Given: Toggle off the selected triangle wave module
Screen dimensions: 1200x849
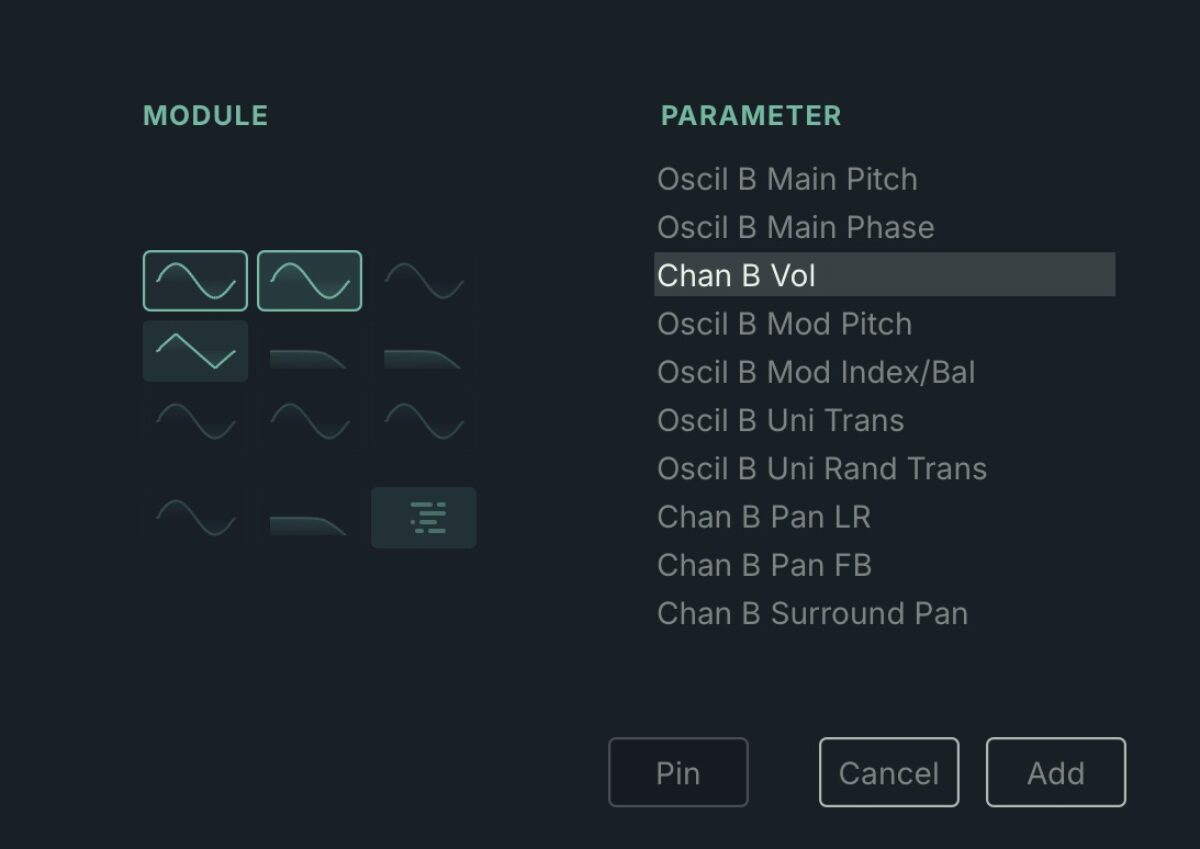Looking at the screenshot, I should 195,351.
